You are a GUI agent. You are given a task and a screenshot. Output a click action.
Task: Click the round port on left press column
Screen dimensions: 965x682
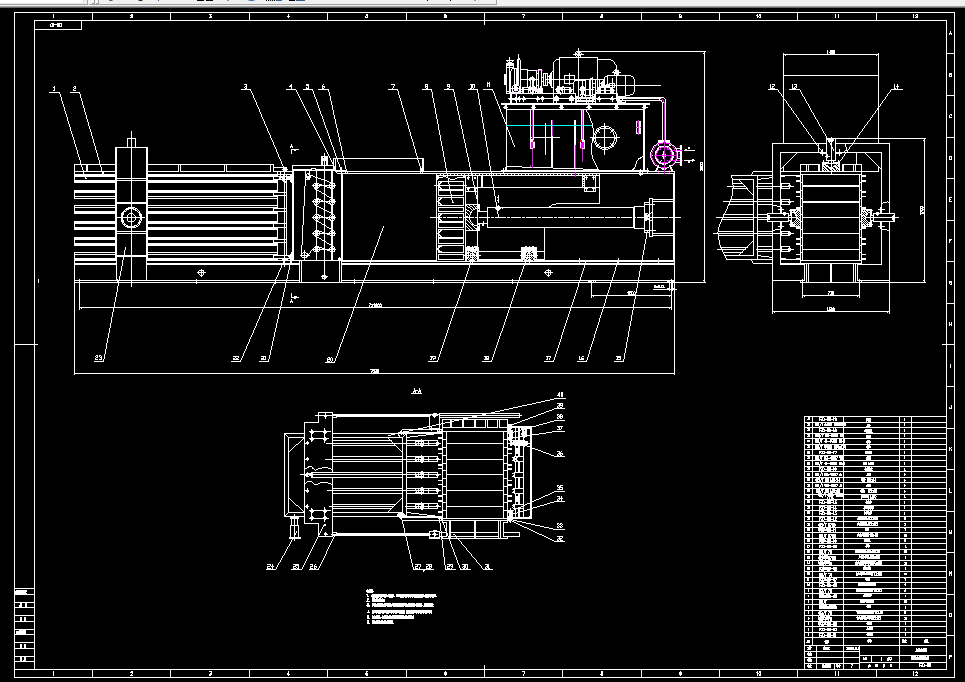(131, 217)
